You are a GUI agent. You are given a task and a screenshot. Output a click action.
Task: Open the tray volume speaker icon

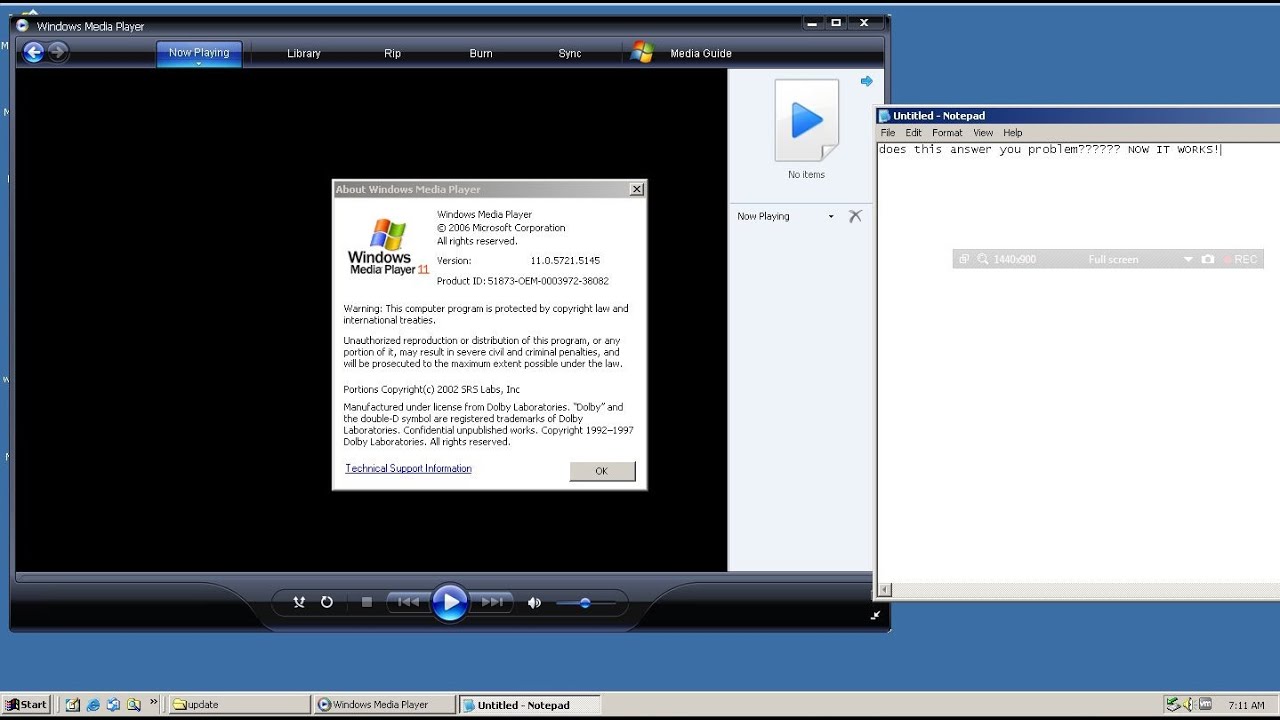pos(1190,704)
